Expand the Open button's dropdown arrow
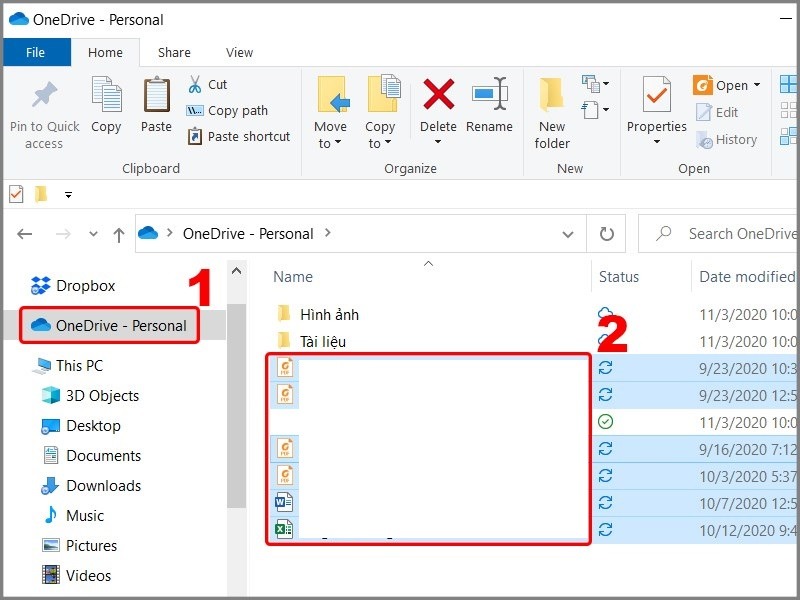The image size is (800, 600). [757, 85]
